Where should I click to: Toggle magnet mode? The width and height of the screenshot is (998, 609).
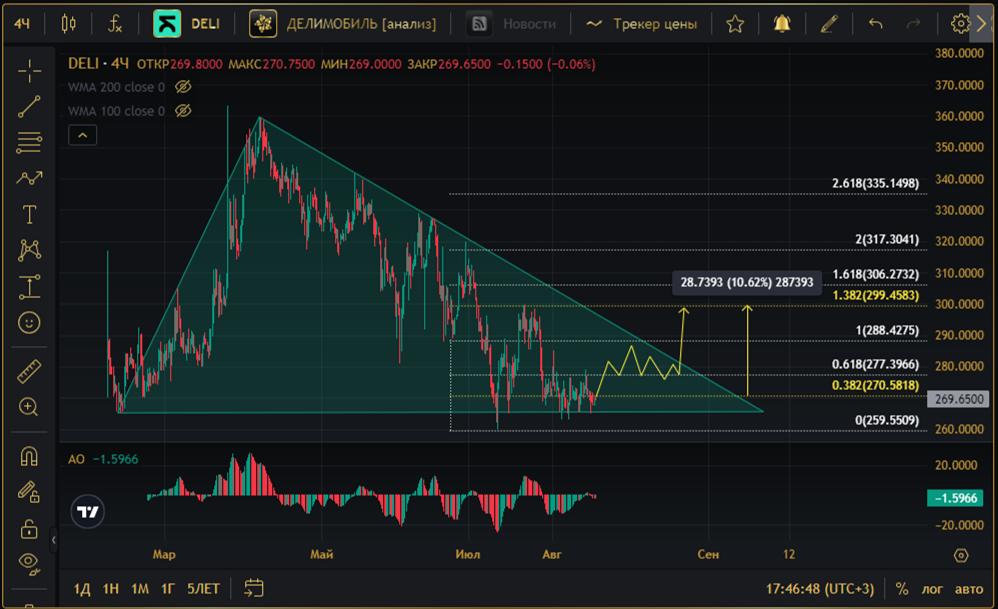point(29,456)
